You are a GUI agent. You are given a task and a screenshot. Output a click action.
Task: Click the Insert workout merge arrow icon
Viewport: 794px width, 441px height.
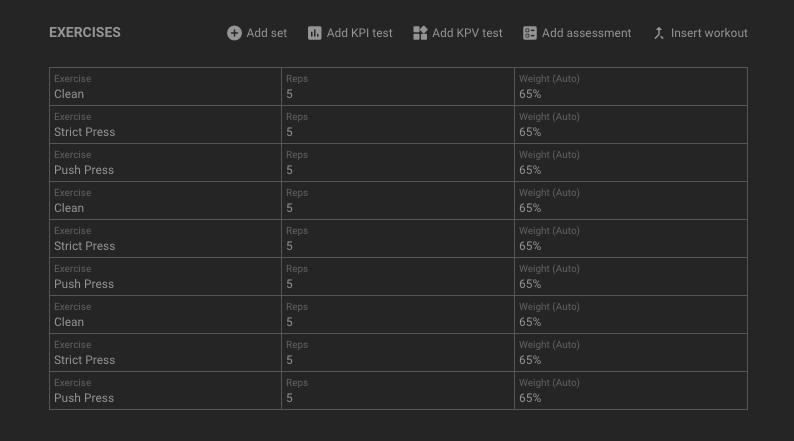(658, 33)
